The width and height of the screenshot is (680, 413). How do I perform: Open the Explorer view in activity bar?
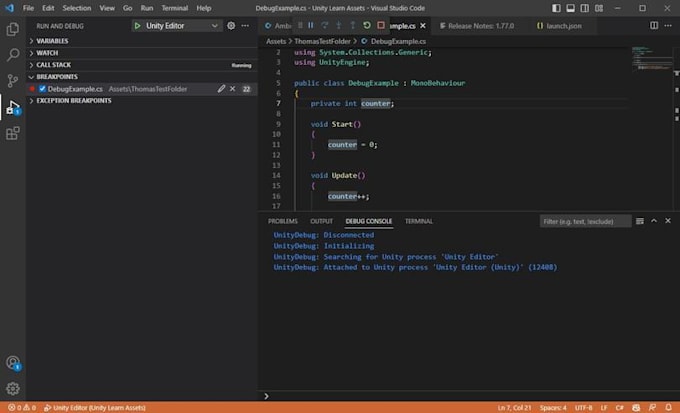pyautogui.click(x=13, y=30)
